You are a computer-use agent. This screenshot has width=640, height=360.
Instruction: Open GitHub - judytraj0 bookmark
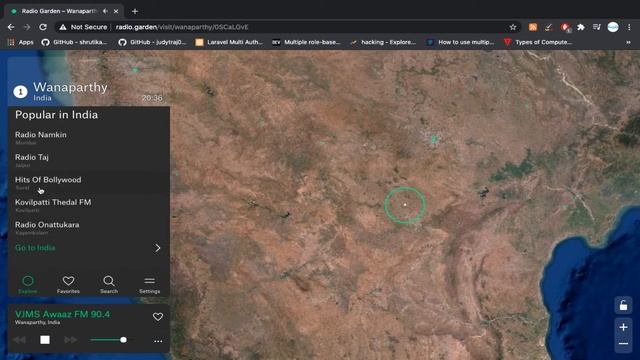152,42
